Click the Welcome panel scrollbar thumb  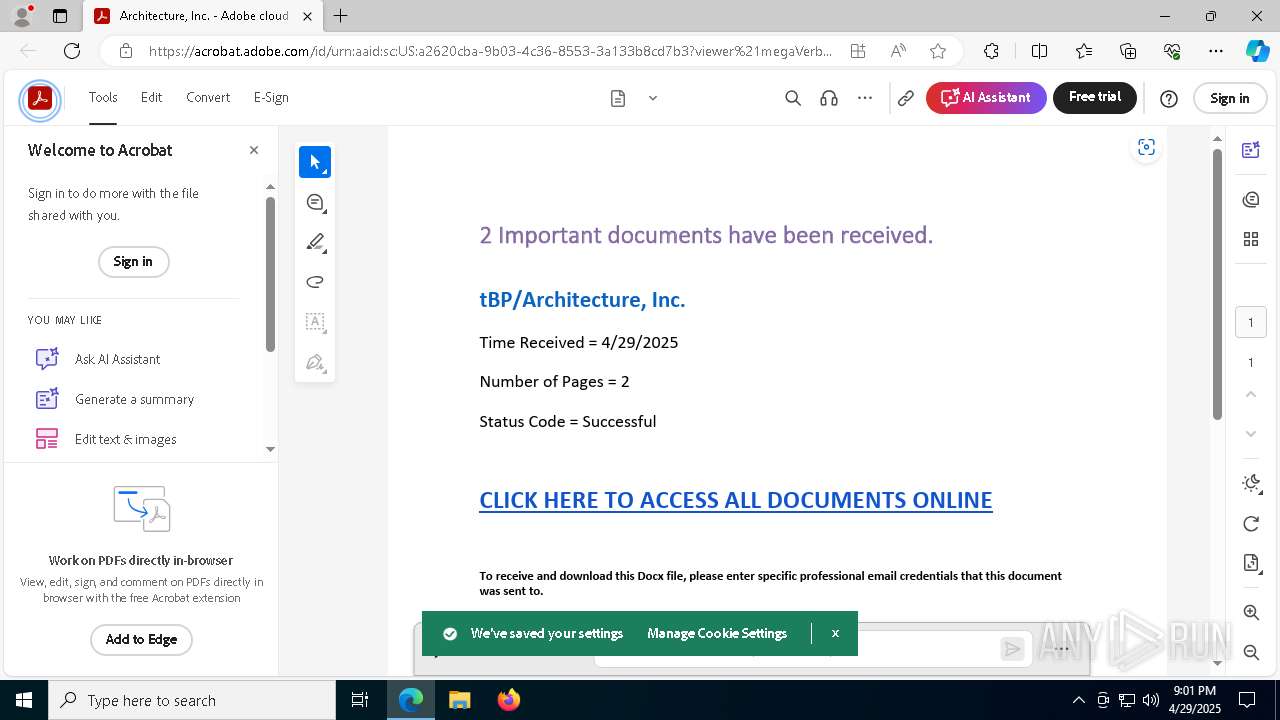[x=270, y=274]
